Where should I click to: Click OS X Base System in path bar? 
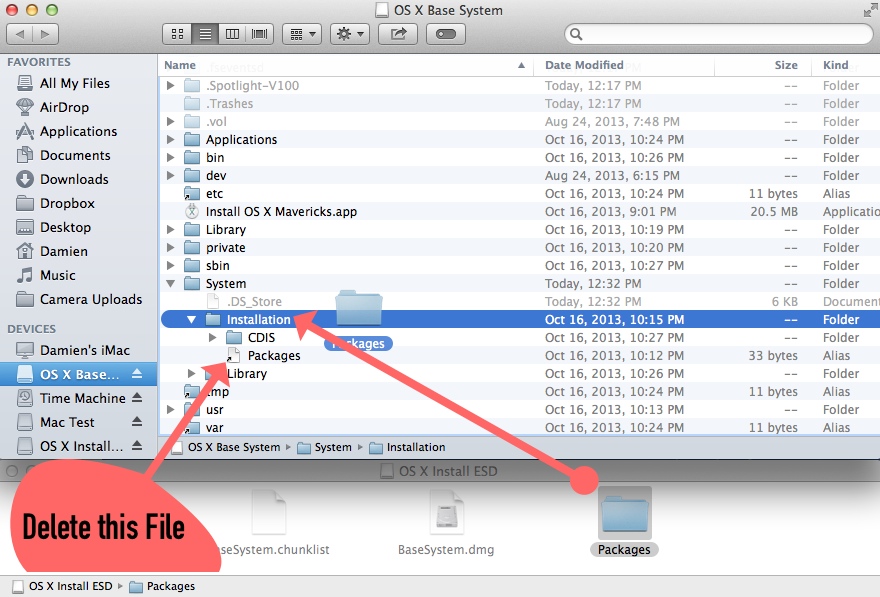pos(226,447)
